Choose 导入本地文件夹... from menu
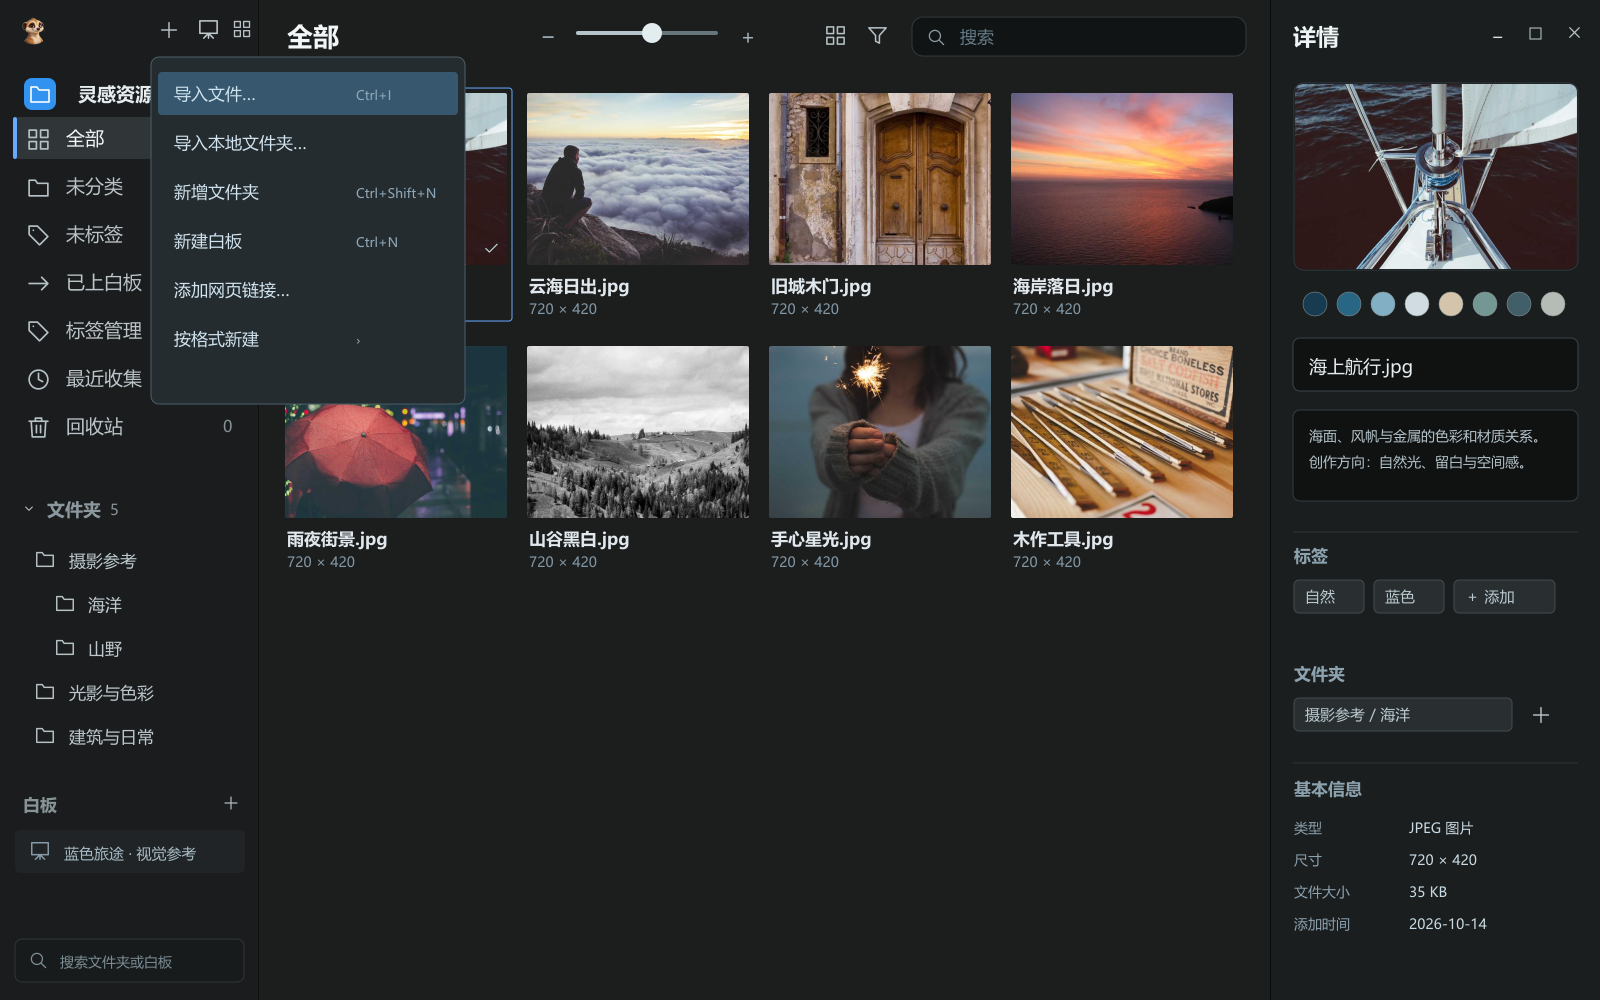This screenshot has width=1600, height=1000. (x=308, y=143)
